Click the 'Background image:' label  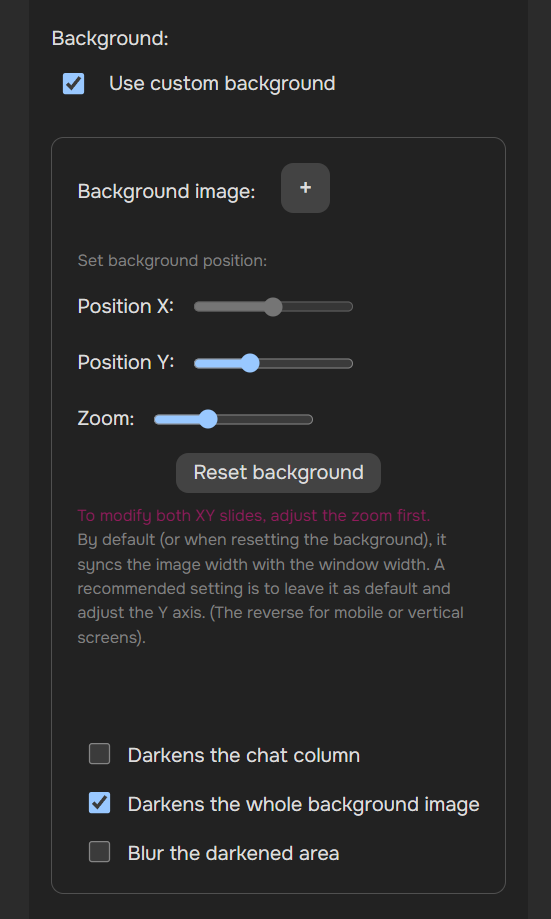click(166, 192)
